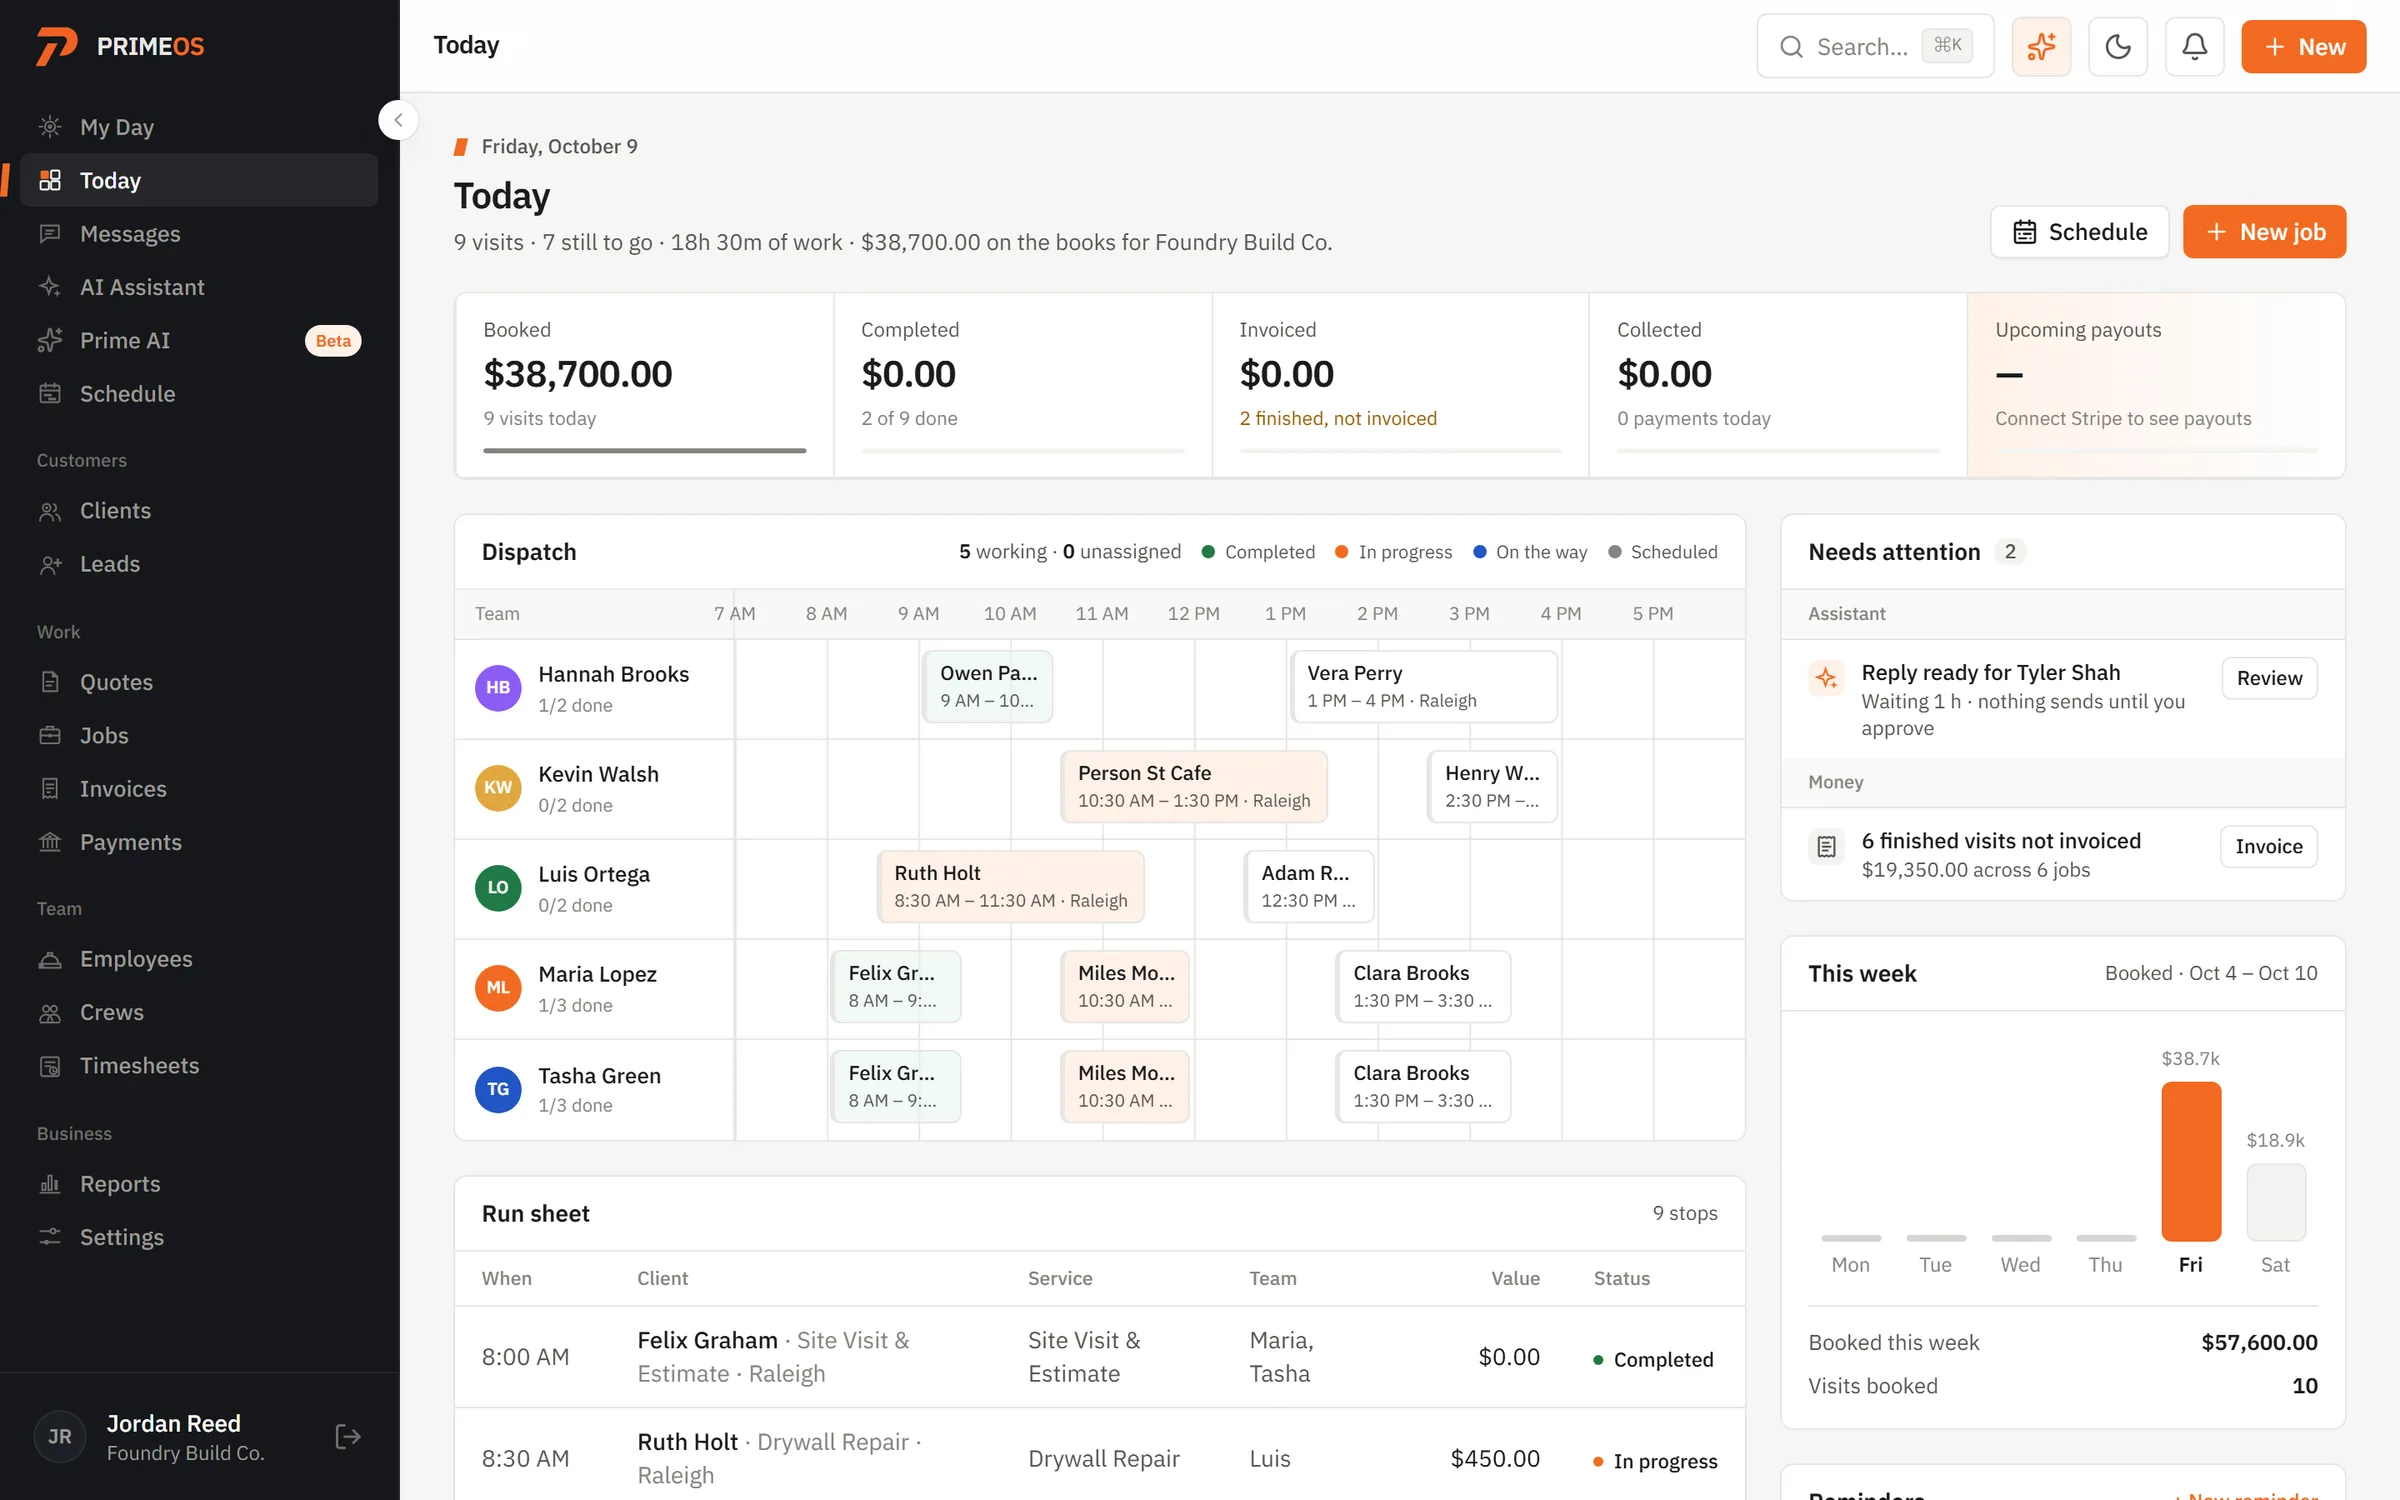This screenshot has height=1500, width=2400.
Task: Open the AI sparkle icon in the header
Action: pos(2041,46)
